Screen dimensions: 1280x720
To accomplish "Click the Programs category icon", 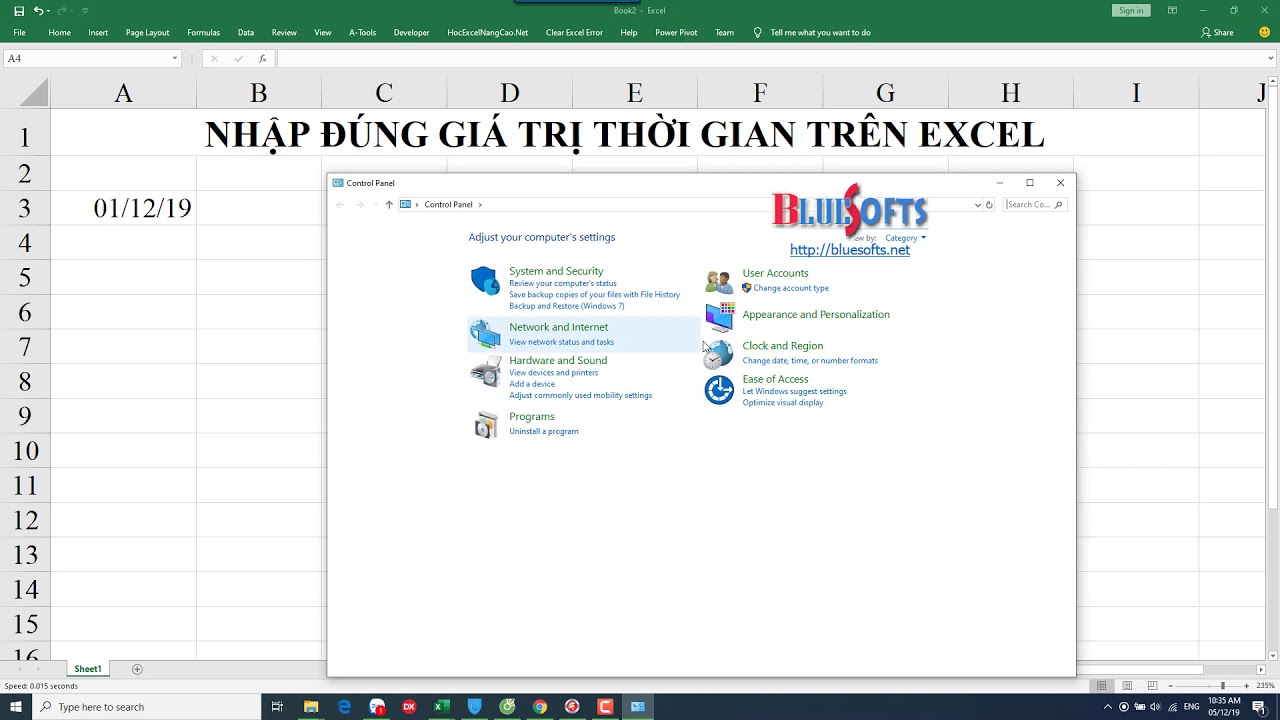I will (486, 424).
